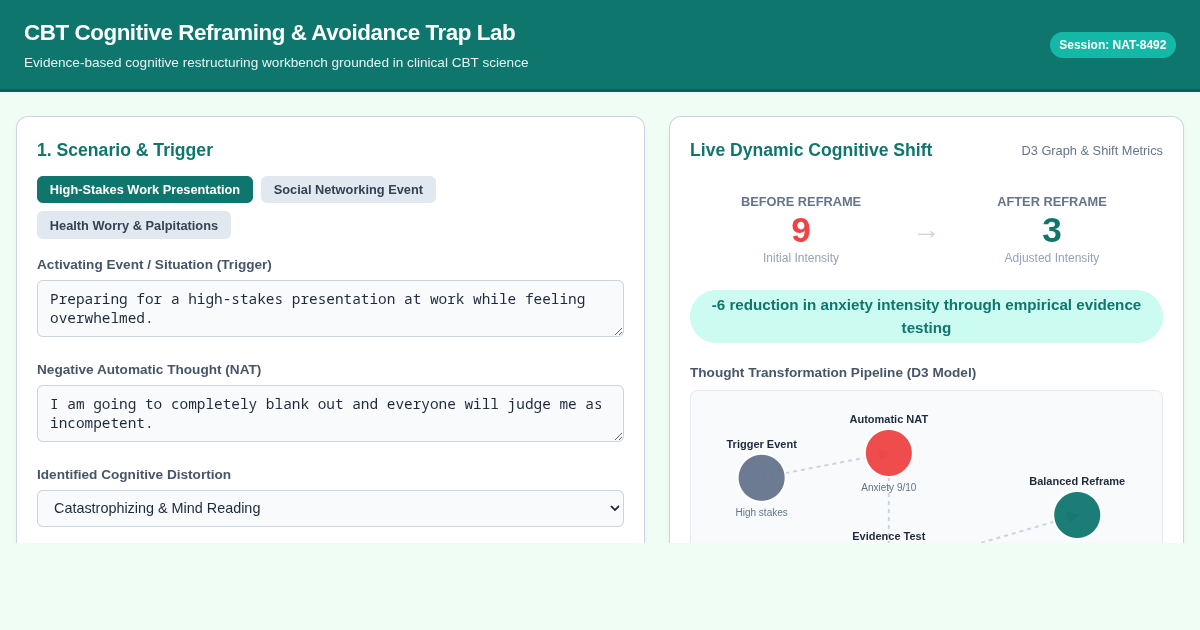Click the D3 Graph & Shift Metrics label
The image size is (1200, 630).
point(1092,150)
